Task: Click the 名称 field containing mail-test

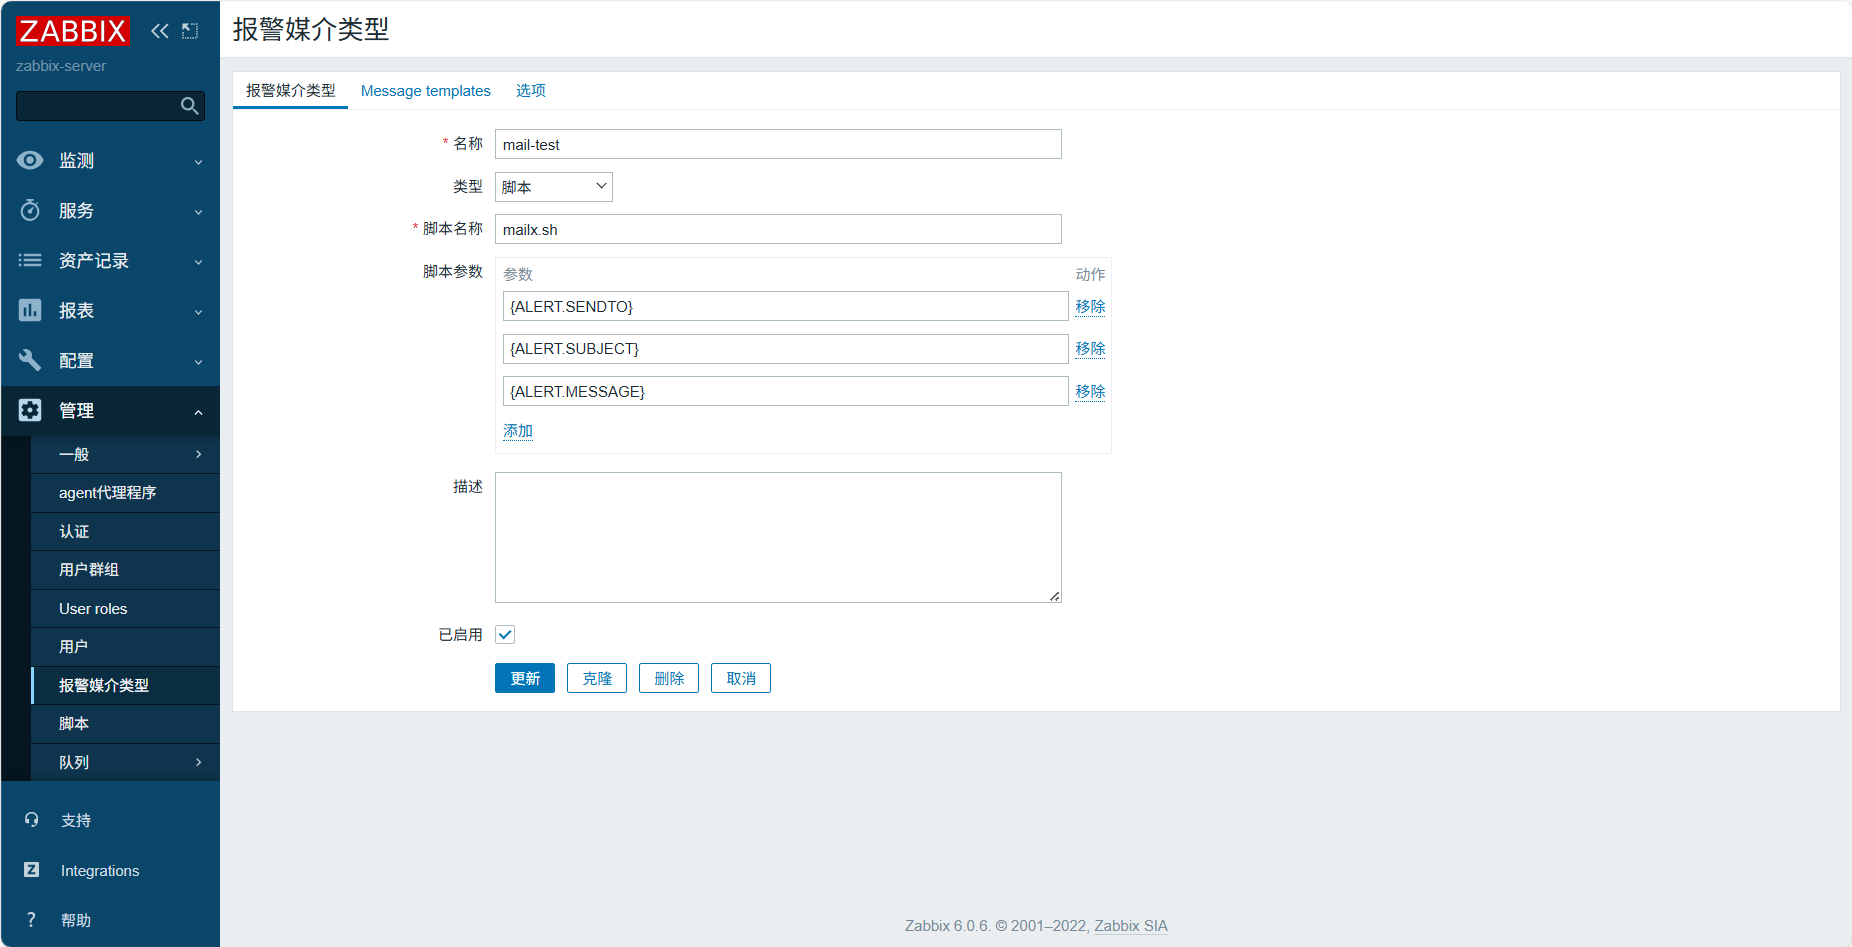Action: [778, 144]
